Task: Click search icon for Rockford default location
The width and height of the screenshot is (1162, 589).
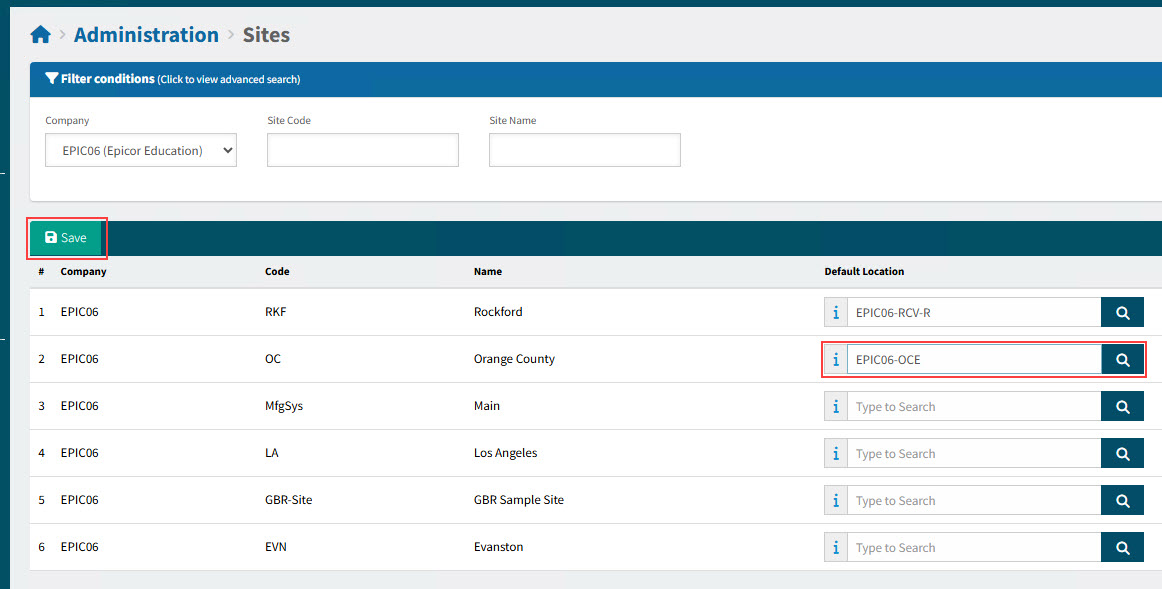Action: click(x=1122, y=313)
